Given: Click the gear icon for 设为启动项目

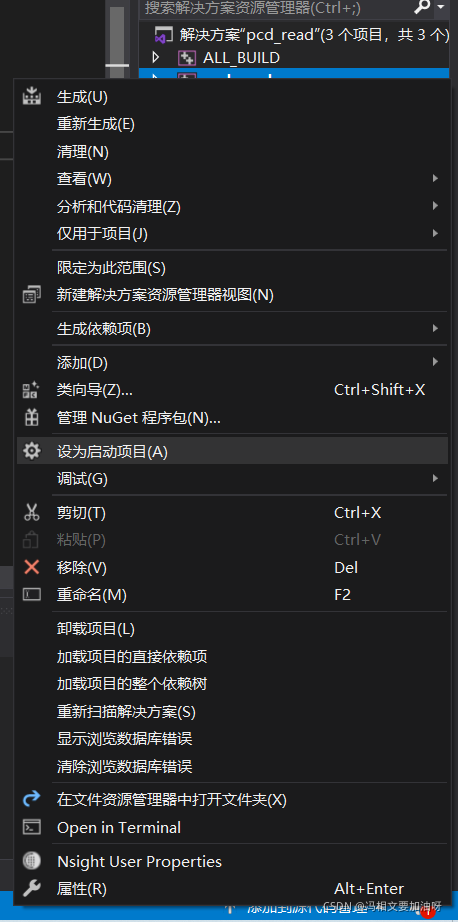Looking at the screenshot, I should [x=31, y=451].
